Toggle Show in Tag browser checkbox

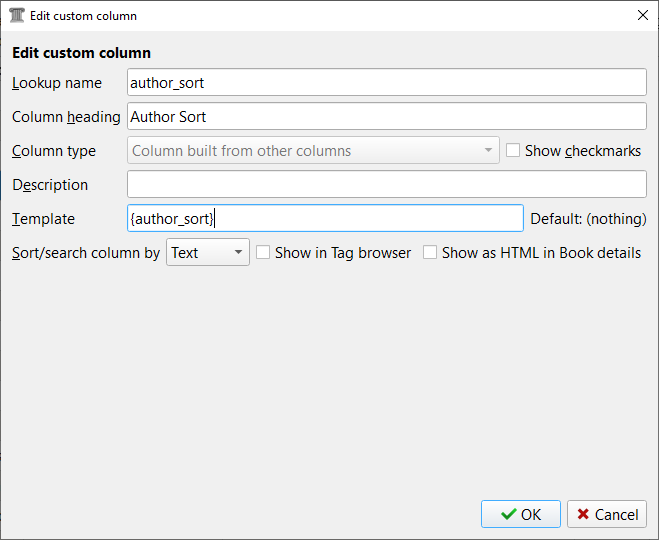click(x=264, y=253)
